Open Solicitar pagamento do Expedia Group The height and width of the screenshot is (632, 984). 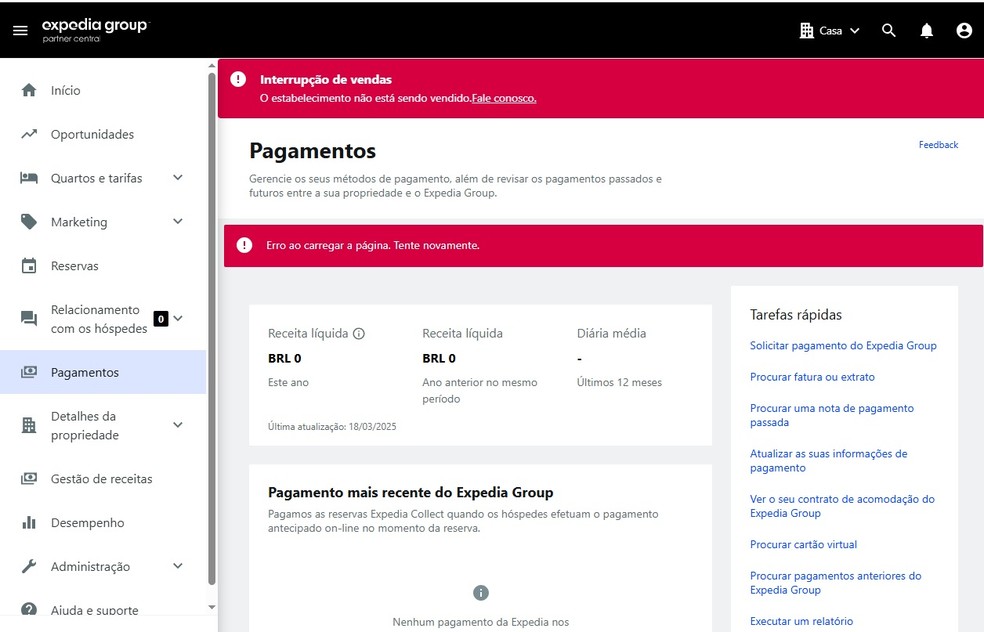[x=843, y=346]
